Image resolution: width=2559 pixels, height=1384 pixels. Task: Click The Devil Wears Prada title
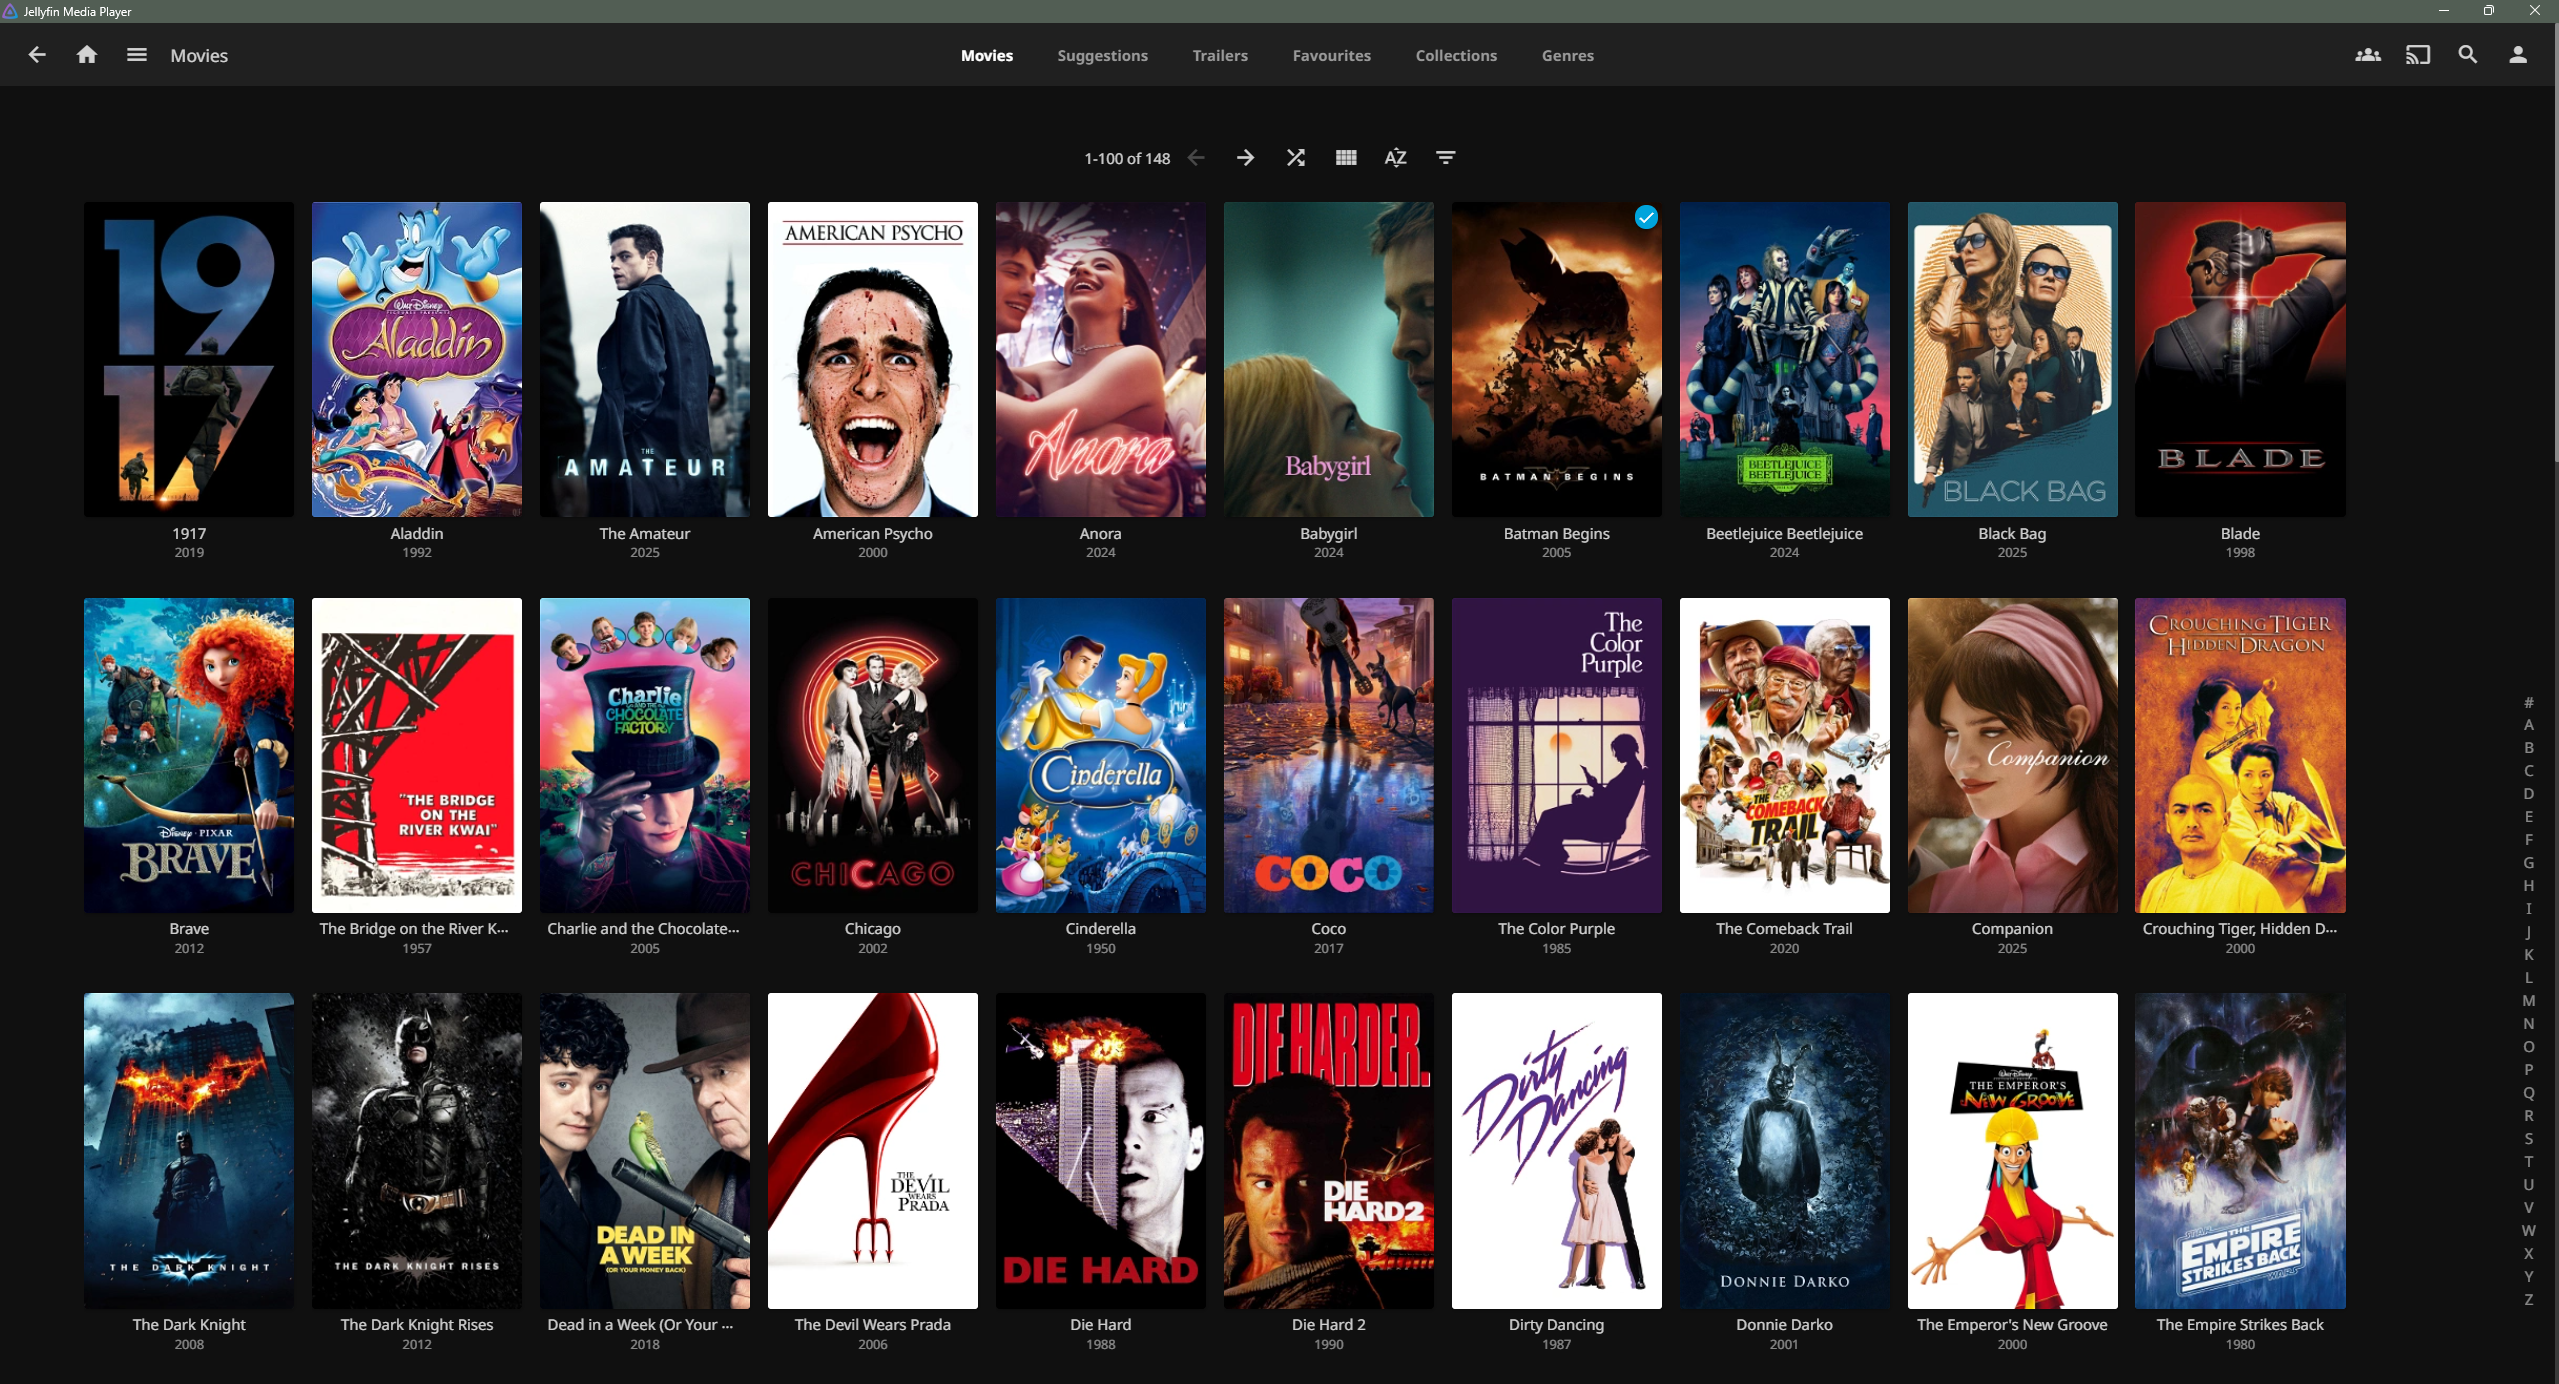pos(872,1324)
